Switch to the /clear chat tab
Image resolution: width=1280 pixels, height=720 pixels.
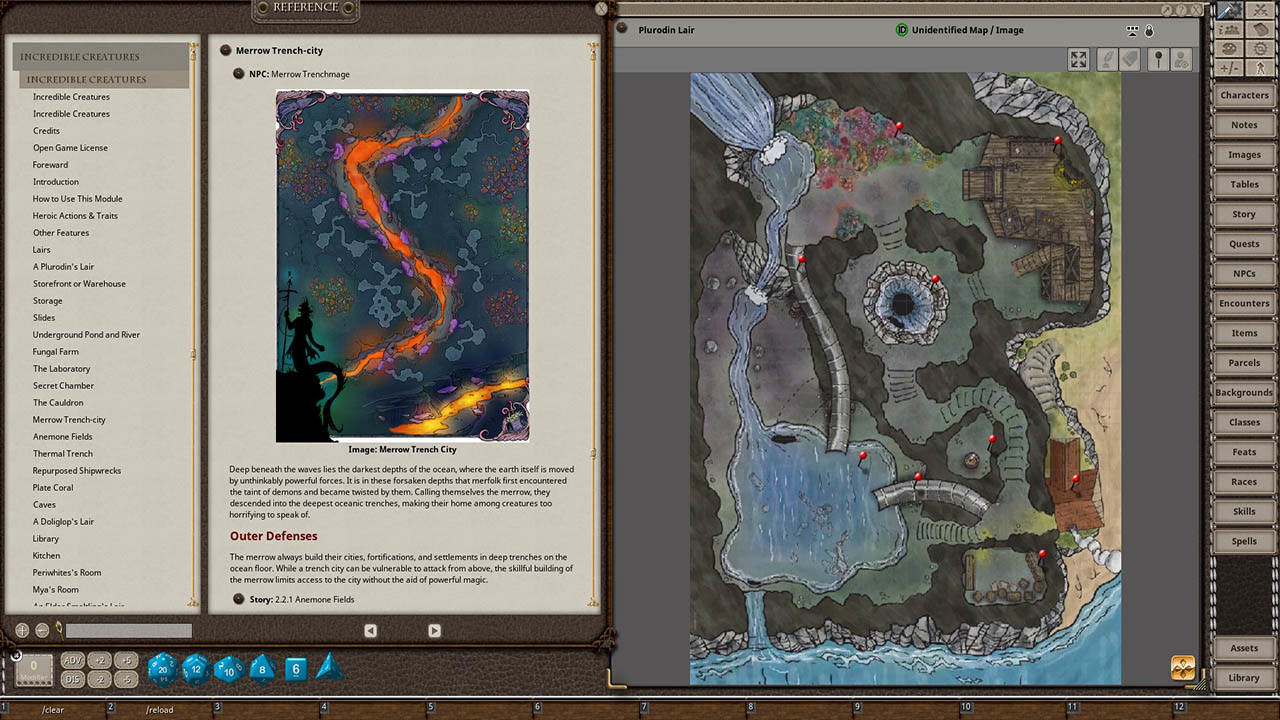pos(55,710)
